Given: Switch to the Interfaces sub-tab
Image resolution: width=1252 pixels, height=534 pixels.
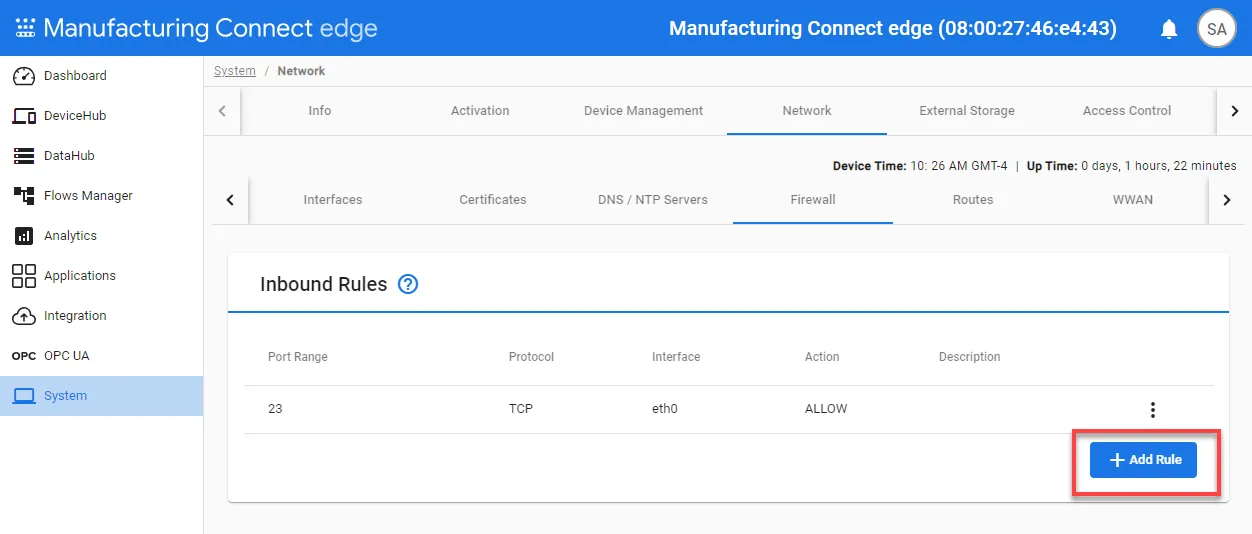Looking at the screenshot, I should pos(333,200).
